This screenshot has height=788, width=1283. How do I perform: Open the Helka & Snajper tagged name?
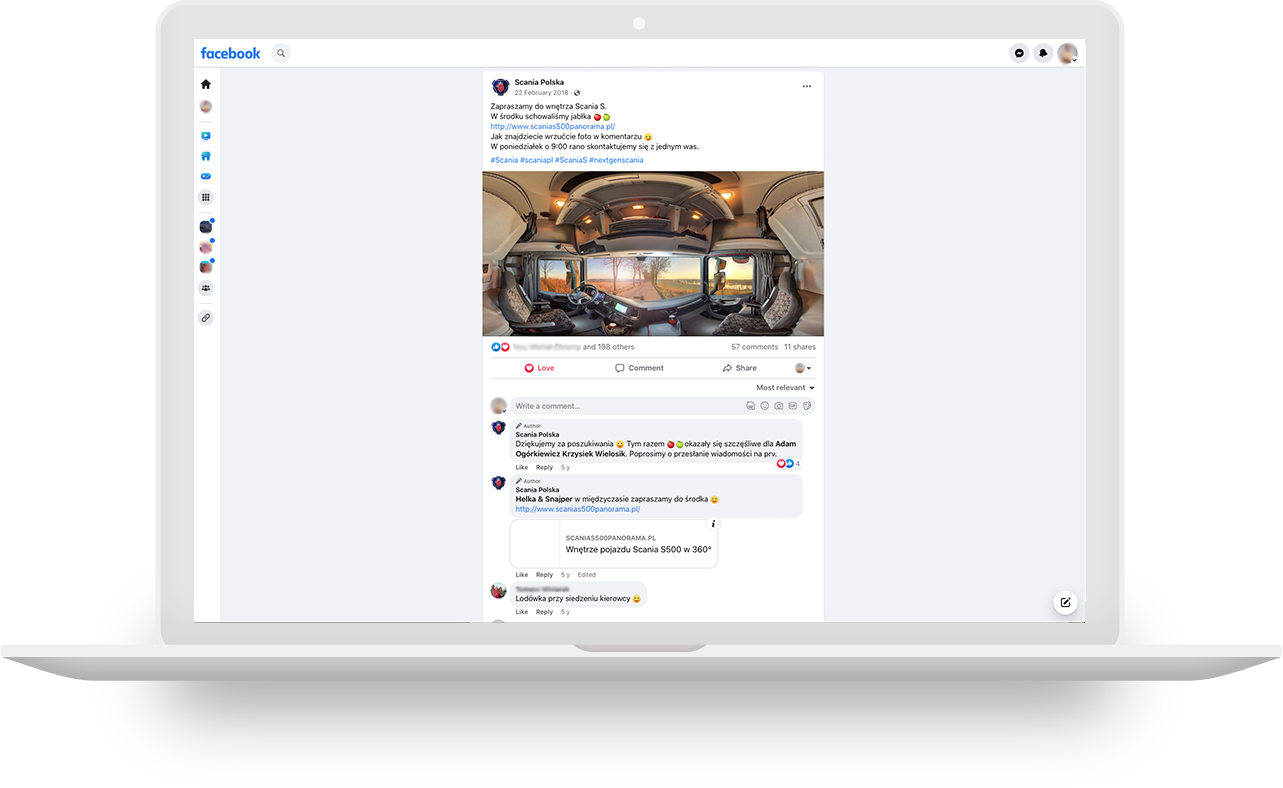[x=544, y=499]
